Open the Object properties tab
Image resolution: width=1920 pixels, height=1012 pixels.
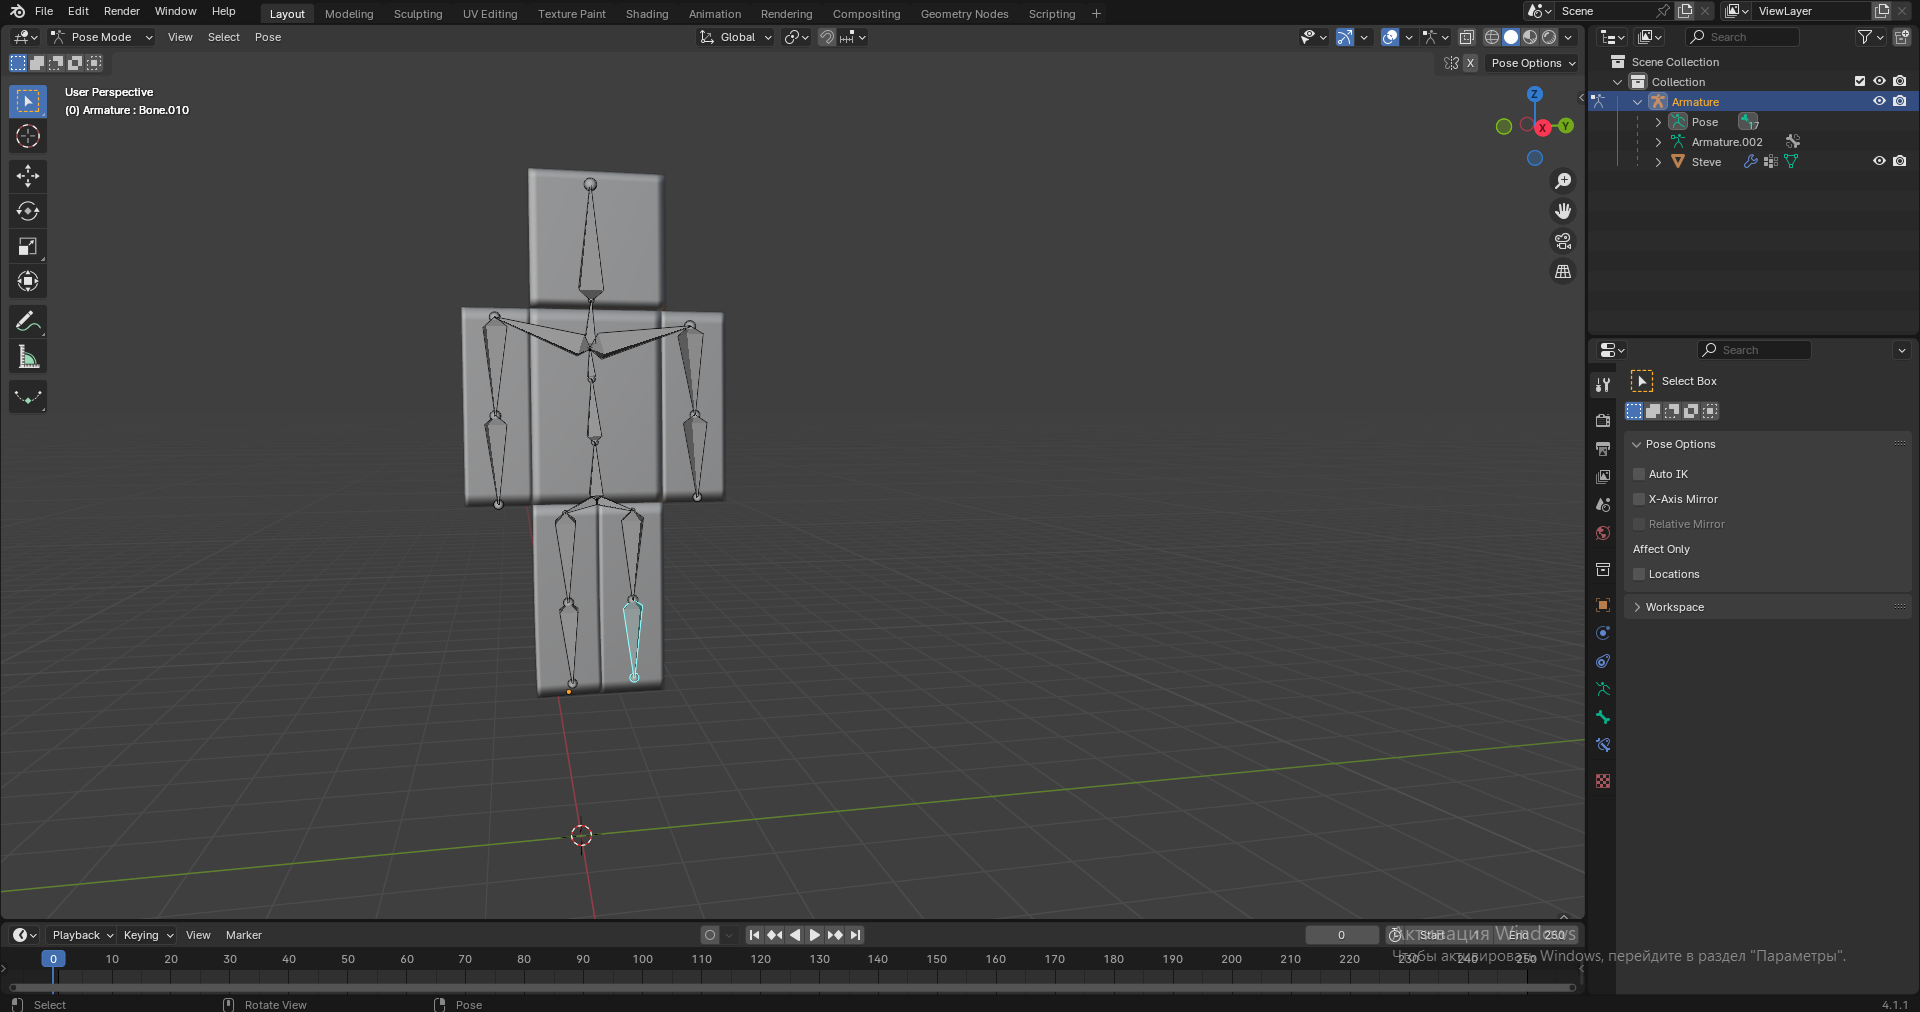1603,605
